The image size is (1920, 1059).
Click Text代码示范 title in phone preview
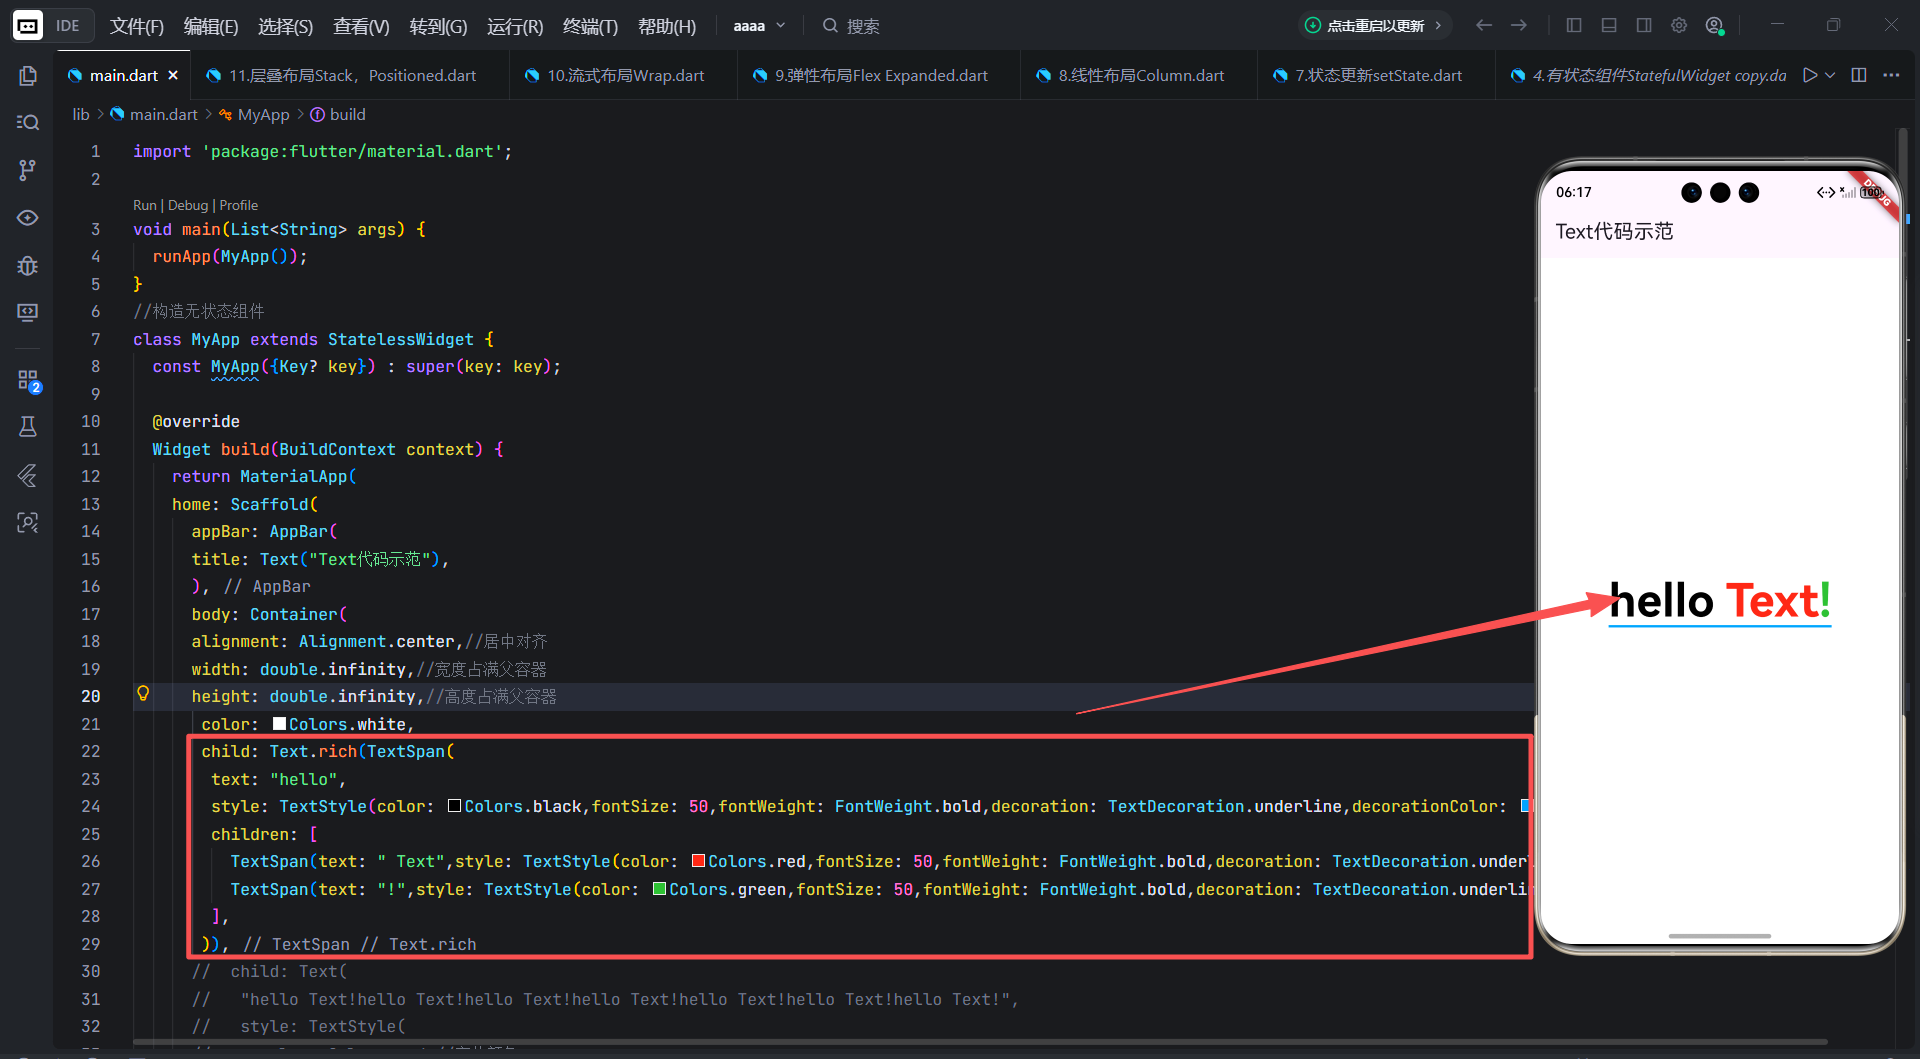(1614, 232)
